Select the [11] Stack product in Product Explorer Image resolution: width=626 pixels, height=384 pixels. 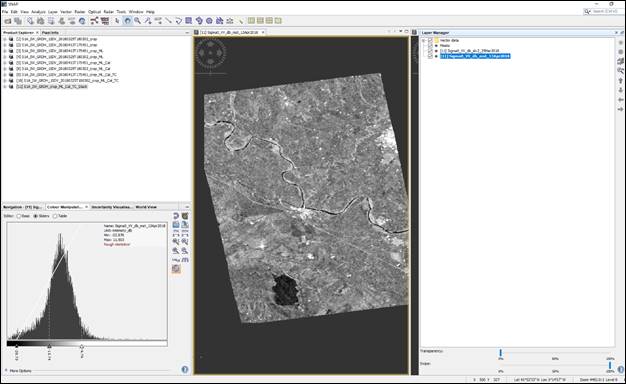click(52, 86)
